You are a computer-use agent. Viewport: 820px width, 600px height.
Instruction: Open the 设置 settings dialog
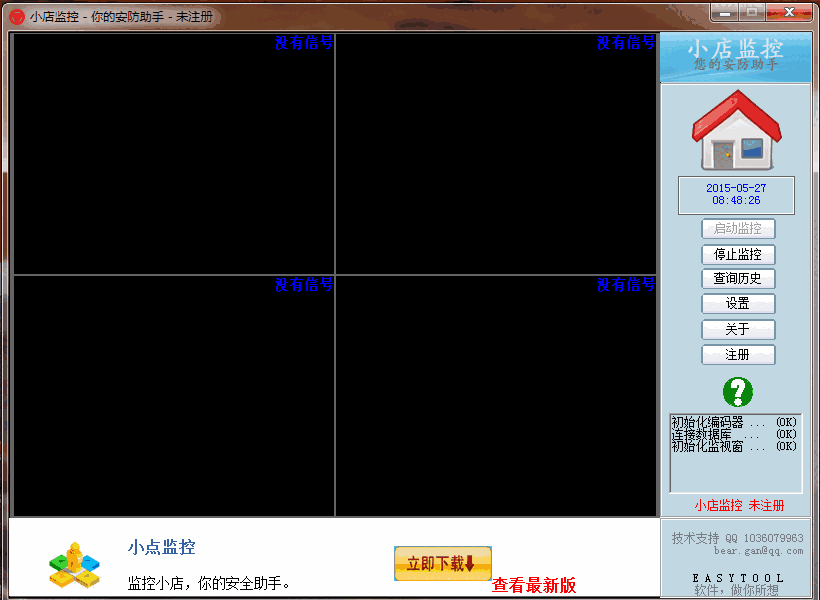point(738,304)
